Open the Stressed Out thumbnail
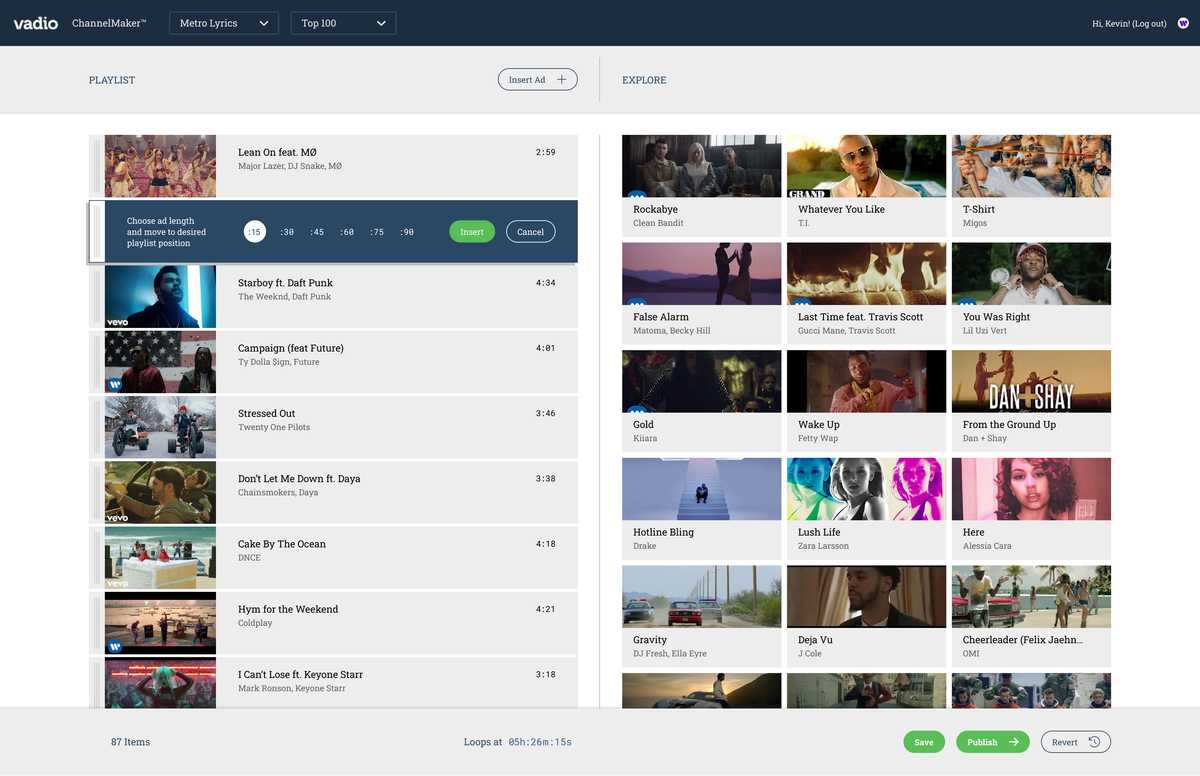The height and width of the screenshot is (776, 1200). click(x=160, y=427)
